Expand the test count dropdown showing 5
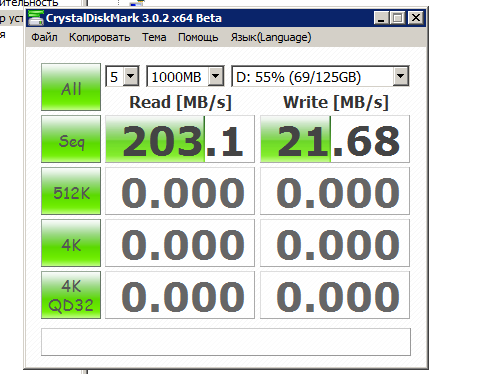 coord(131,76)
